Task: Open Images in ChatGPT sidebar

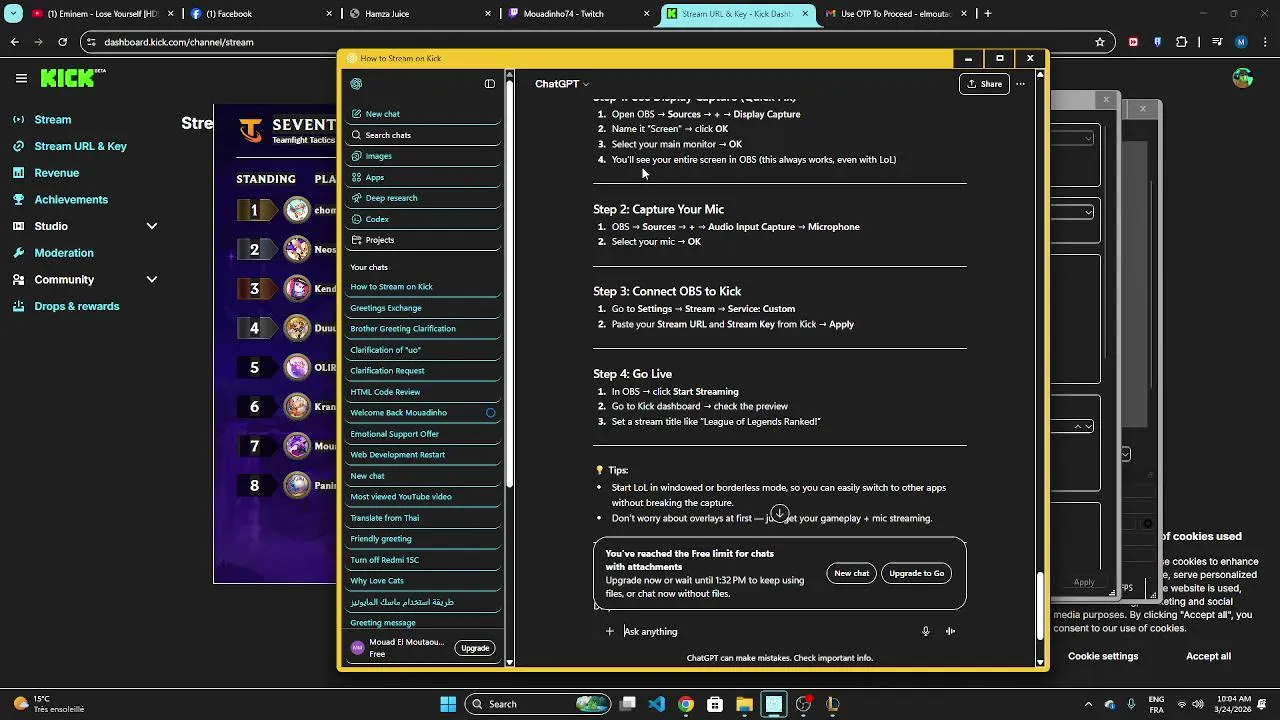Action: [424, 156]
